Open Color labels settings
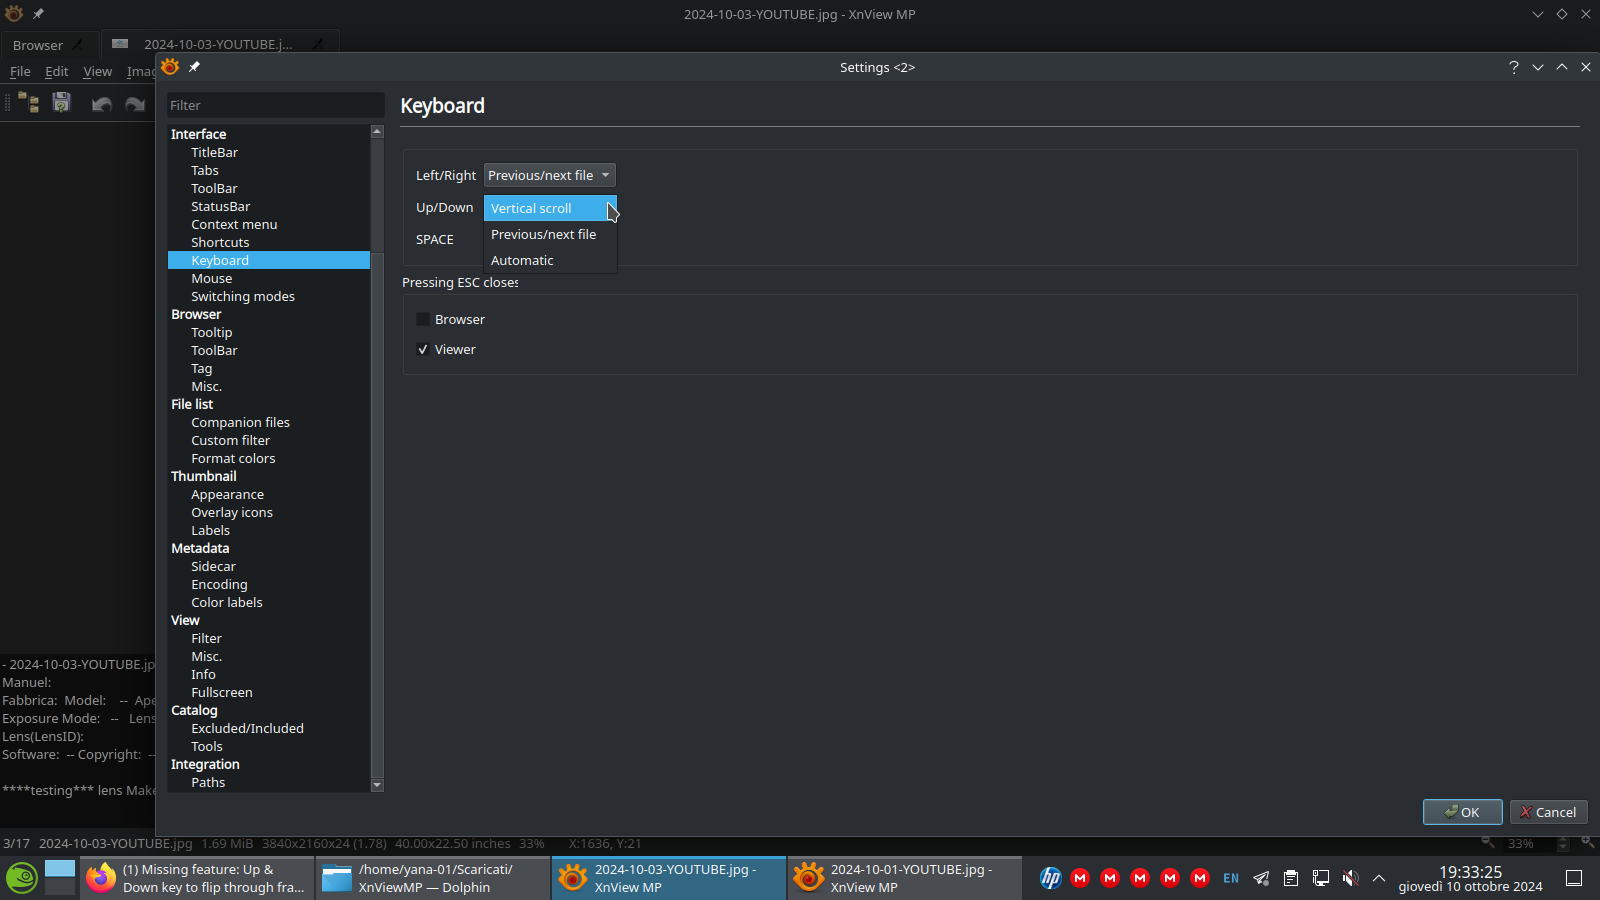 (227, 603)
